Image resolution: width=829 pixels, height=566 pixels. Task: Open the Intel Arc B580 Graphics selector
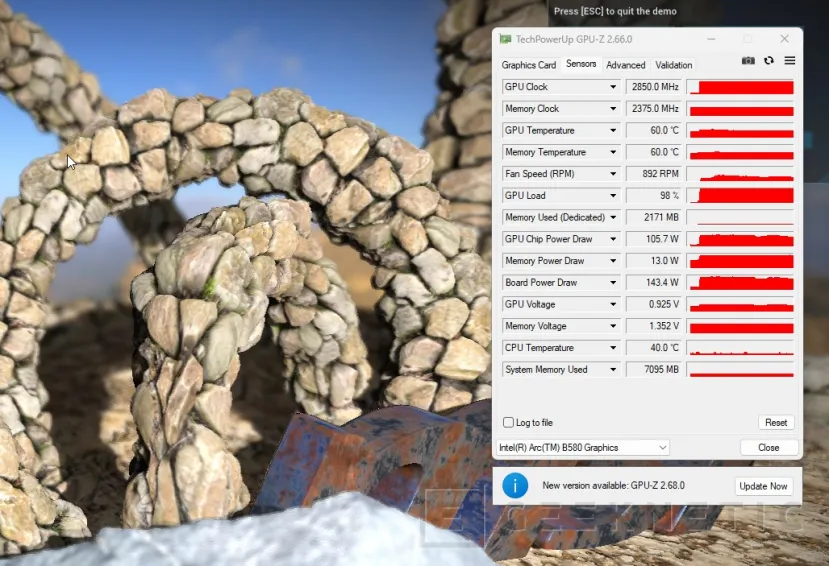pos(583,448)
